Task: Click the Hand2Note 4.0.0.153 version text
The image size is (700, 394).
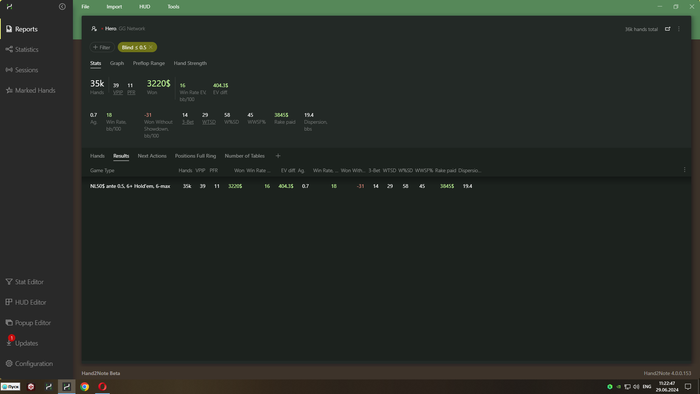Action: pos(667,373)
